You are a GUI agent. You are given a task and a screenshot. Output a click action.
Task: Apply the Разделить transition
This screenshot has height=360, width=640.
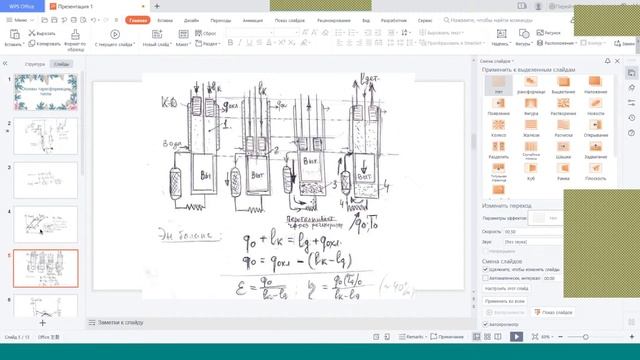click(498, 150)
